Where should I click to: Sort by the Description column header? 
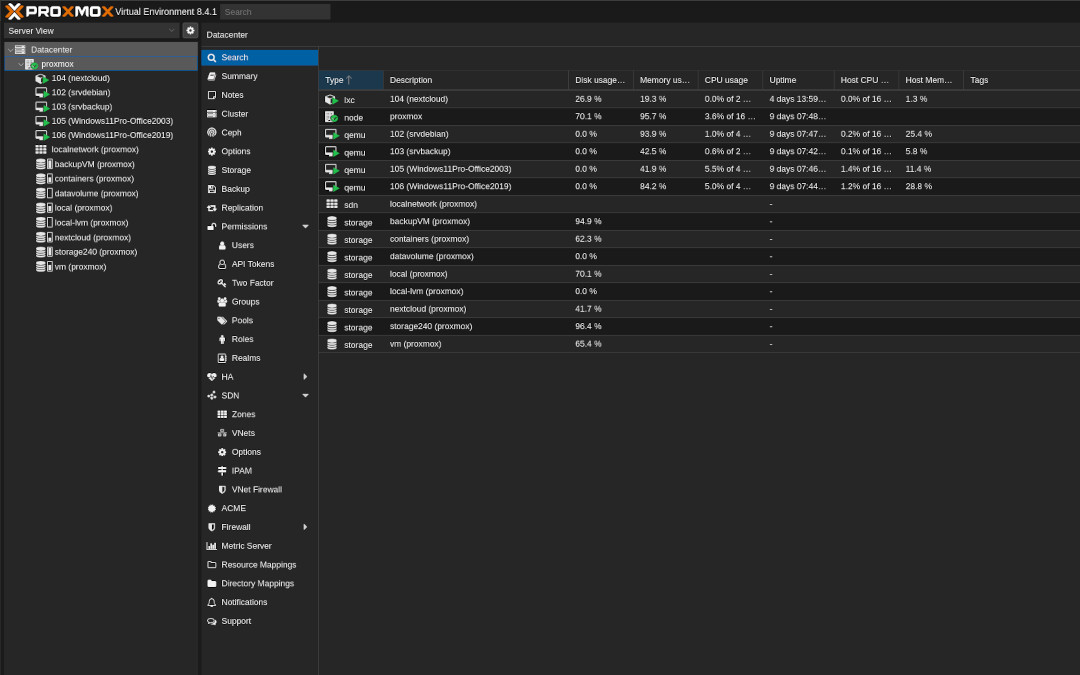(x=476, y=80)
